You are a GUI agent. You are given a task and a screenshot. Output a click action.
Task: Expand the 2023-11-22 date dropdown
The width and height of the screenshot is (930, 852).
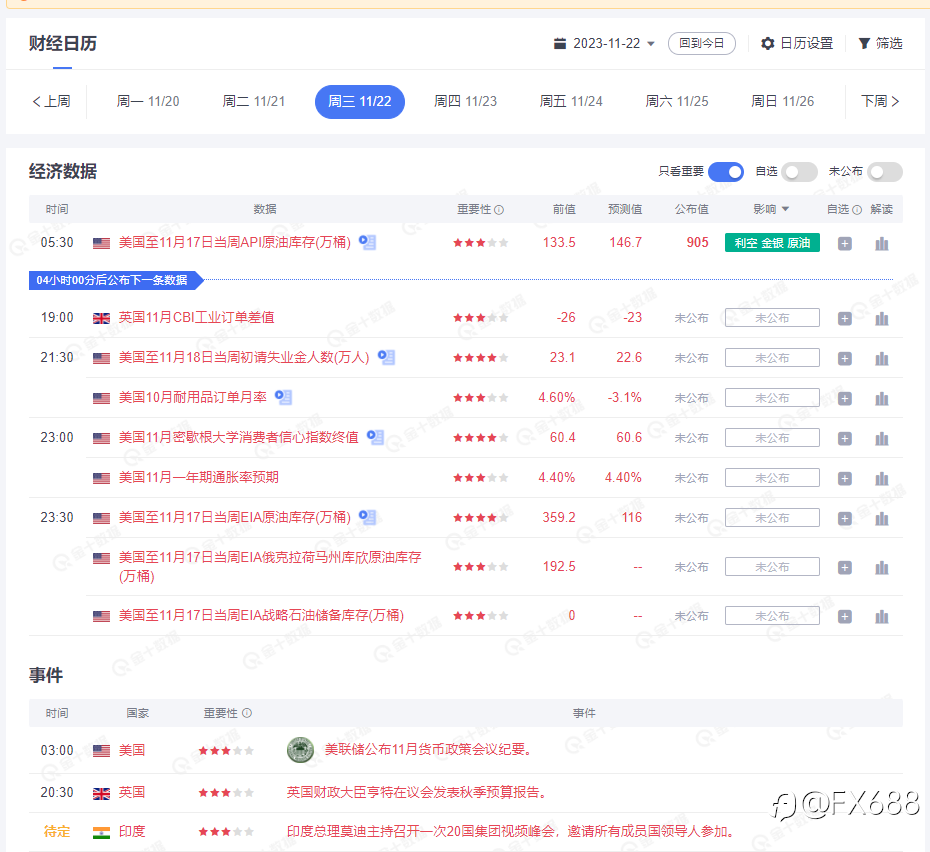click(x=651, y=44)
